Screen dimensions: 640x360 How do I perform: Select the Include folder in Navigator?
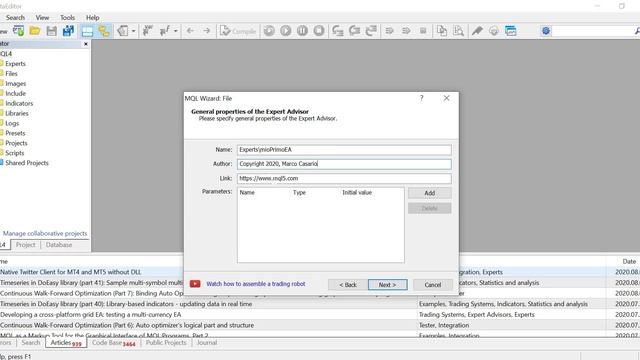tap(16, 93)
